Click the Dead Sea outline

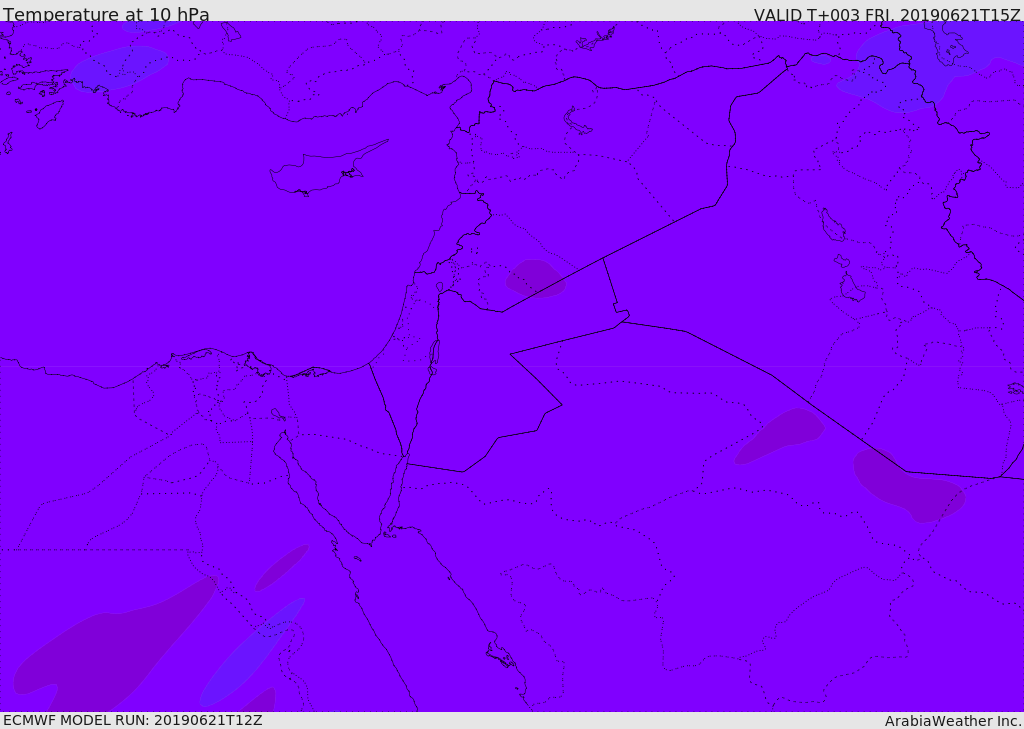tap(434, 357)
